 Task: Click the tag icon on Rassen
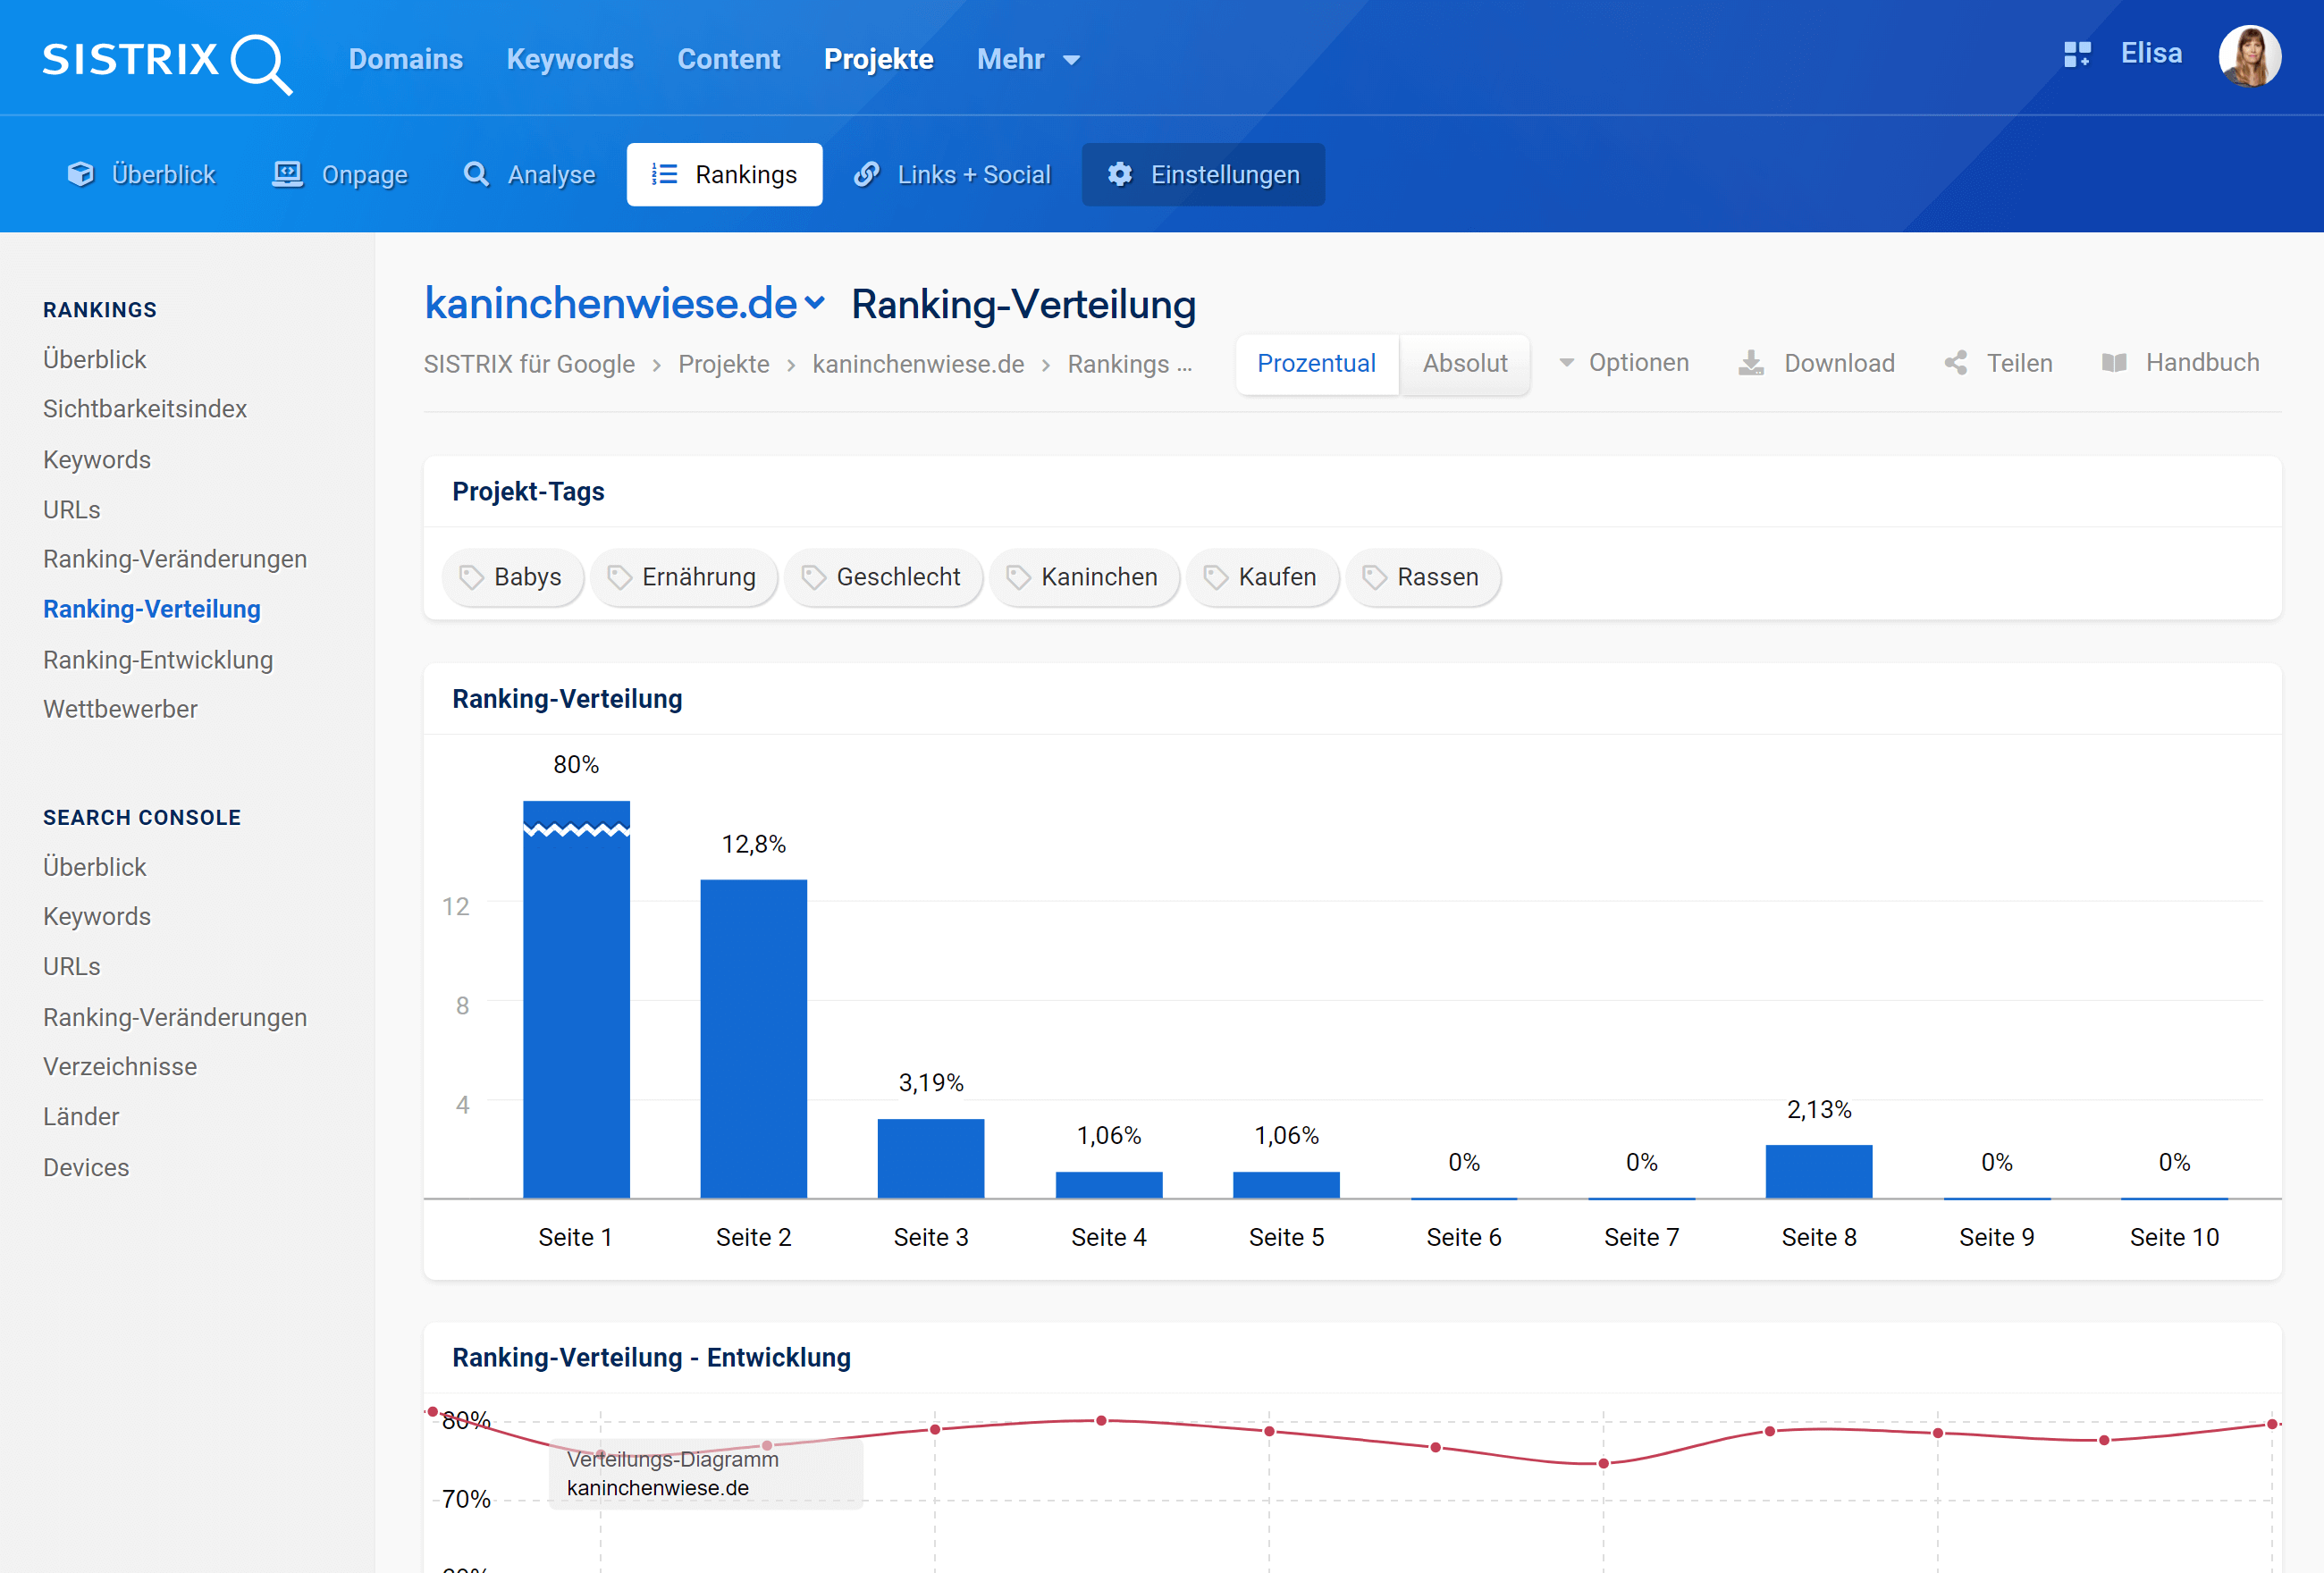pyautogui.click(x=1375, y=577)
